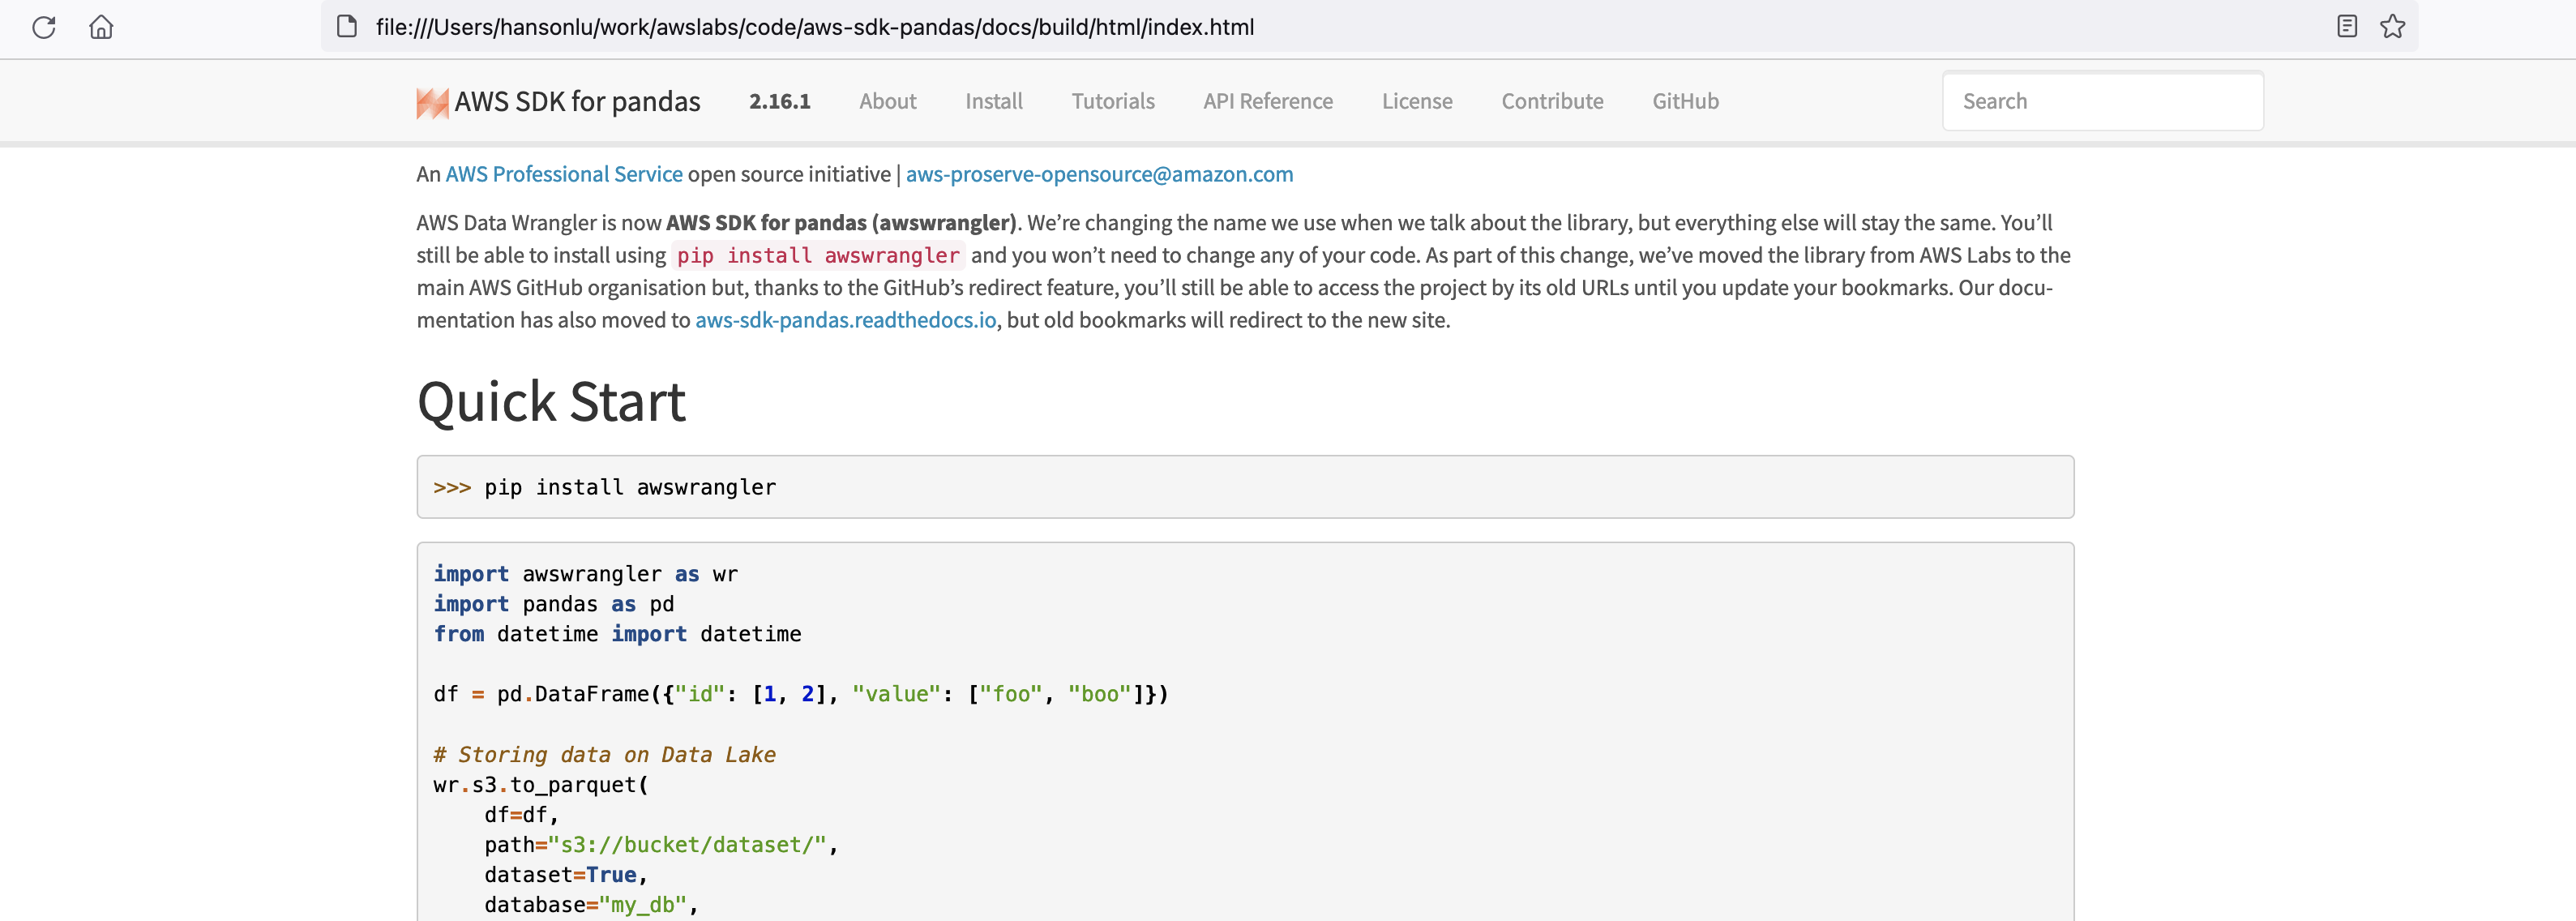Image resolution: width=2576 pixels, height=921 pixels.
Task: Click aws-proserve-opensource@amazon.com email link
Action: point(1098,174)
